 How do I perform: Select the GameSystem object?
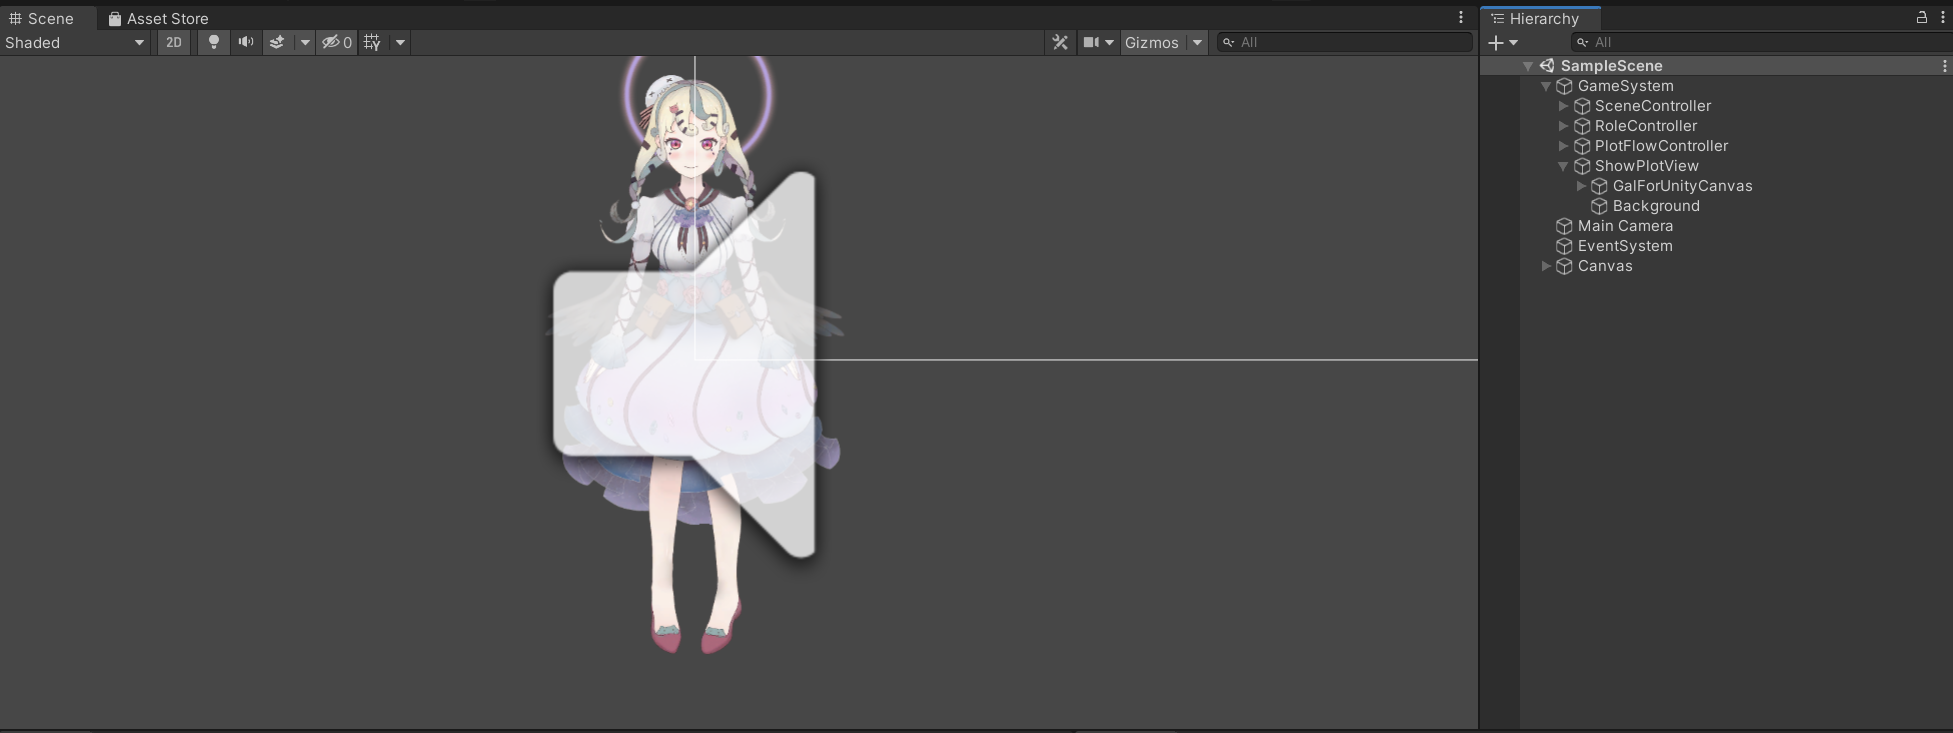[x=1625, y=86]
